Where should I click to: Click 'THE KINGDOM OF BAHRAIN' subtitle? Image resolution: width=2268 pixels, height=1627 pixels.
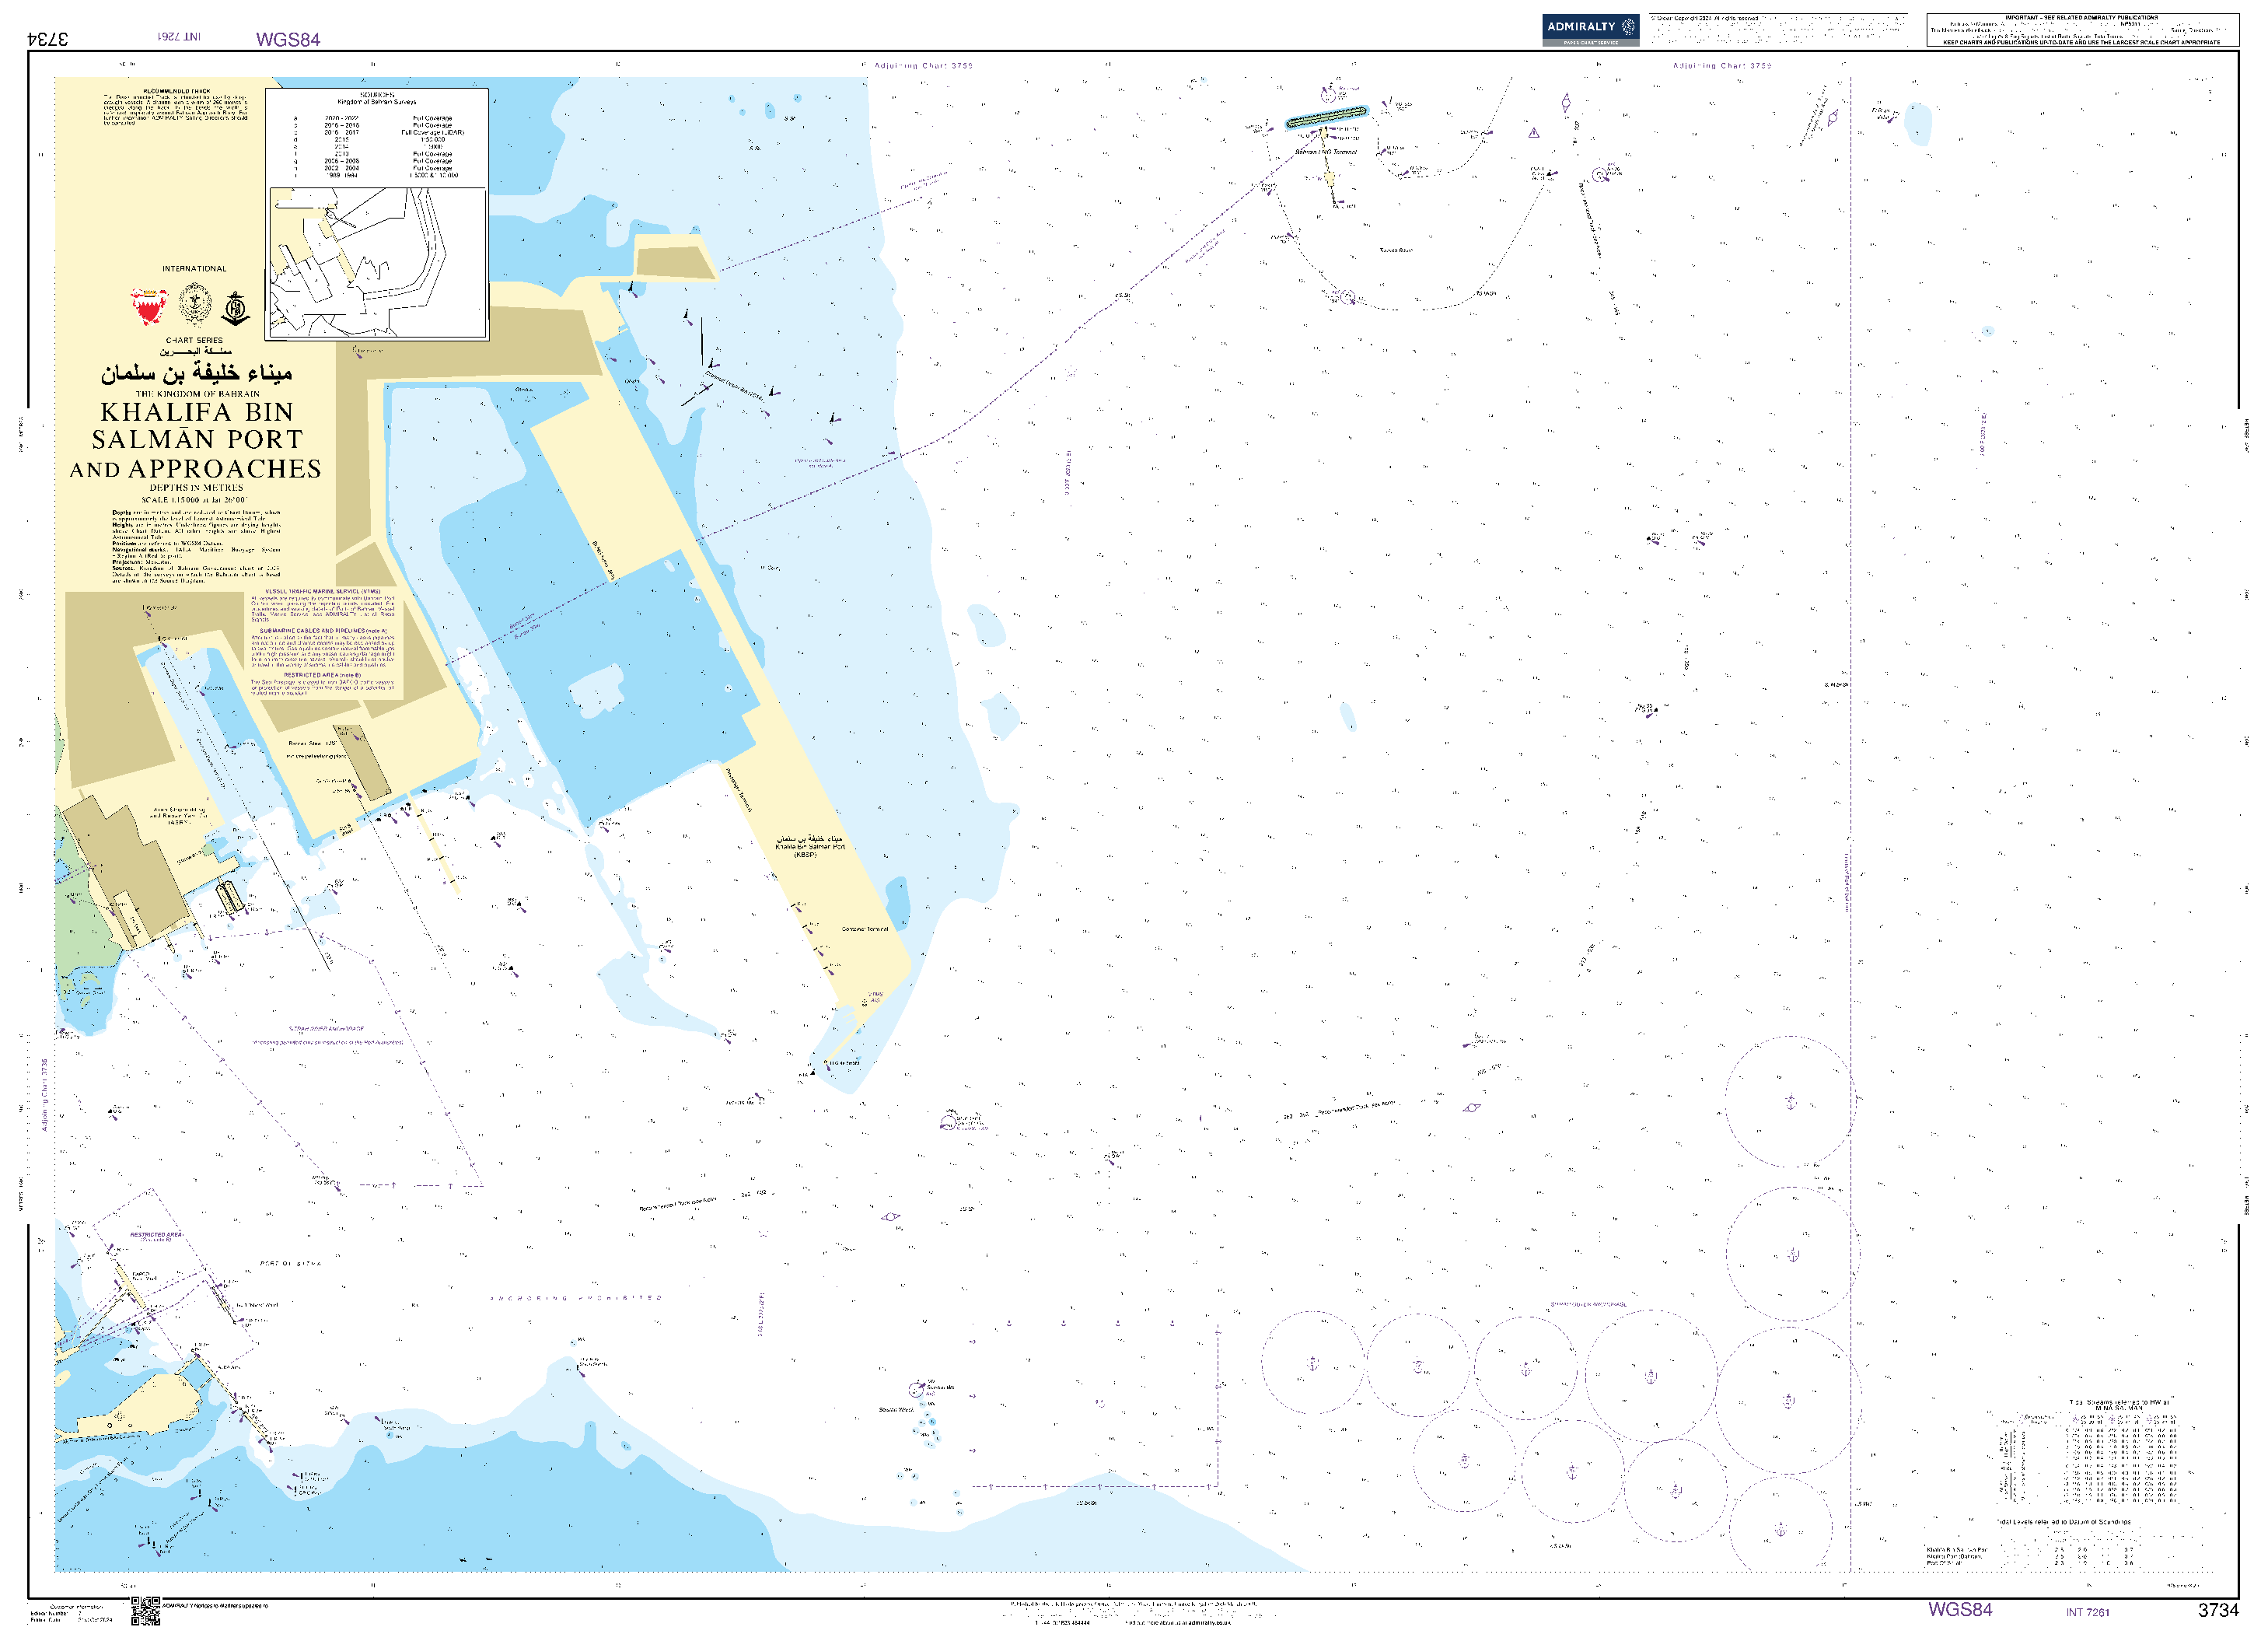[197, 394]
